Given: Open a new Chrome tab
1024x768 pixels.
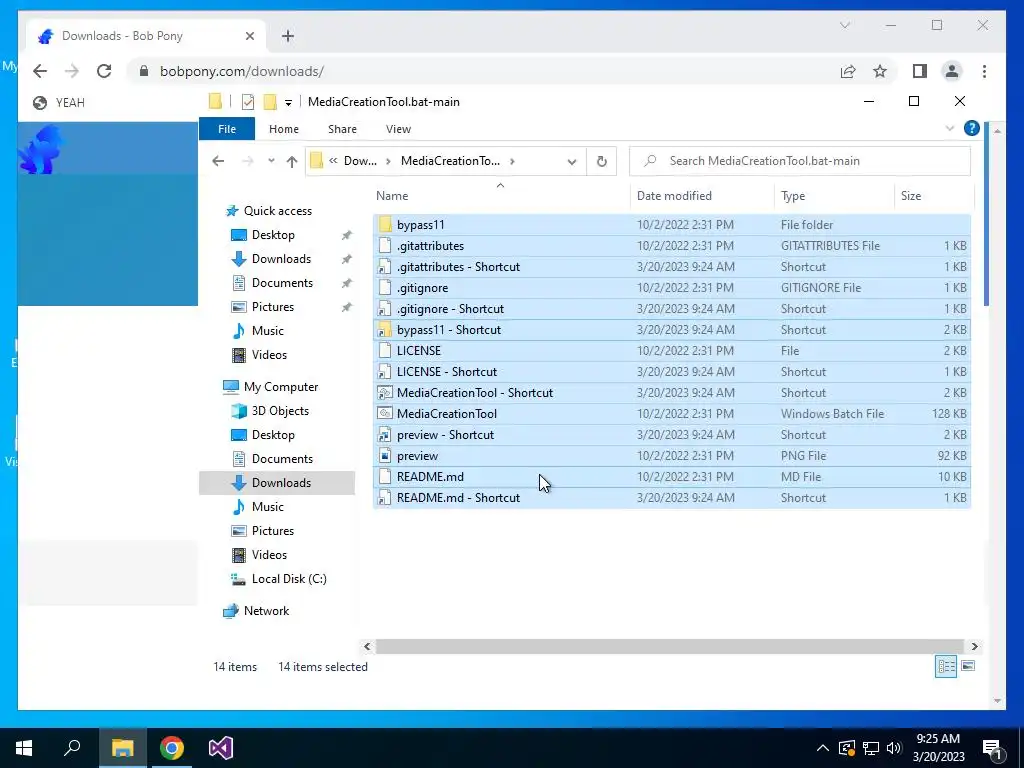Looking at the screenshot, I should 287,36.
